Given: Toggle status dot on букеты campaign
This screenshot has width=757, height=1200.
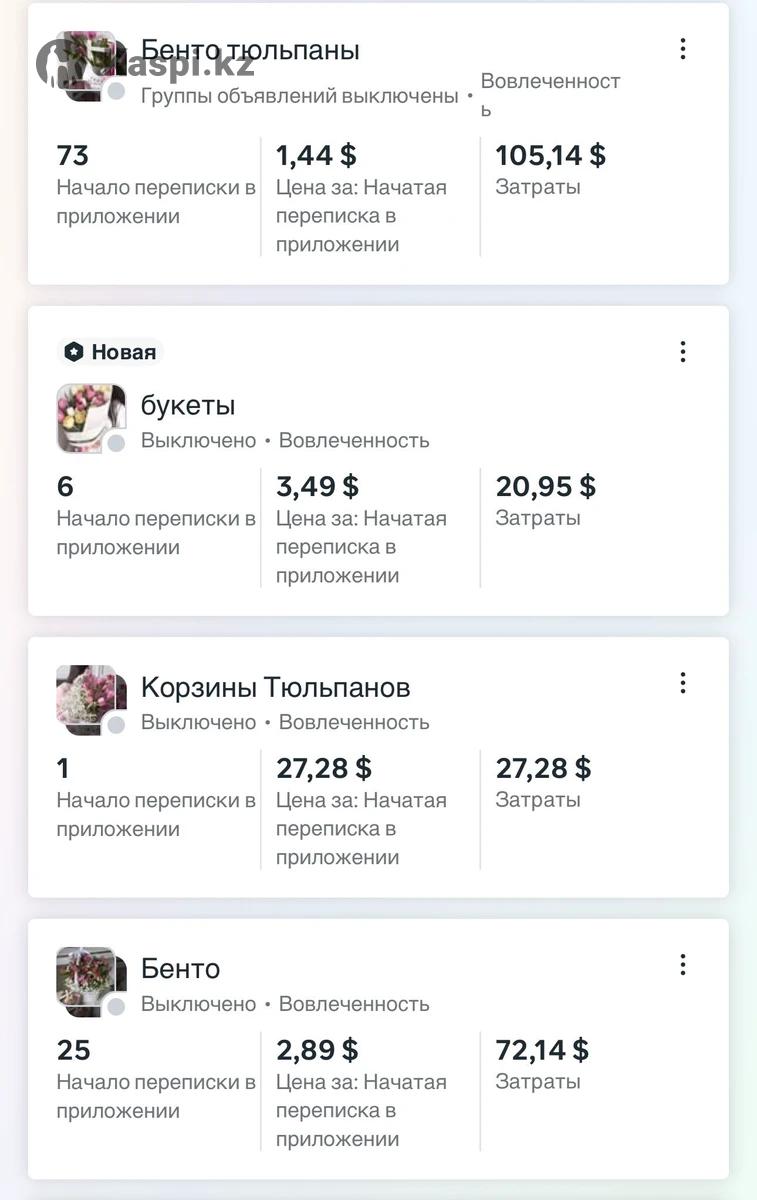Looking at the screenshot, I should (x=116, y=443).
